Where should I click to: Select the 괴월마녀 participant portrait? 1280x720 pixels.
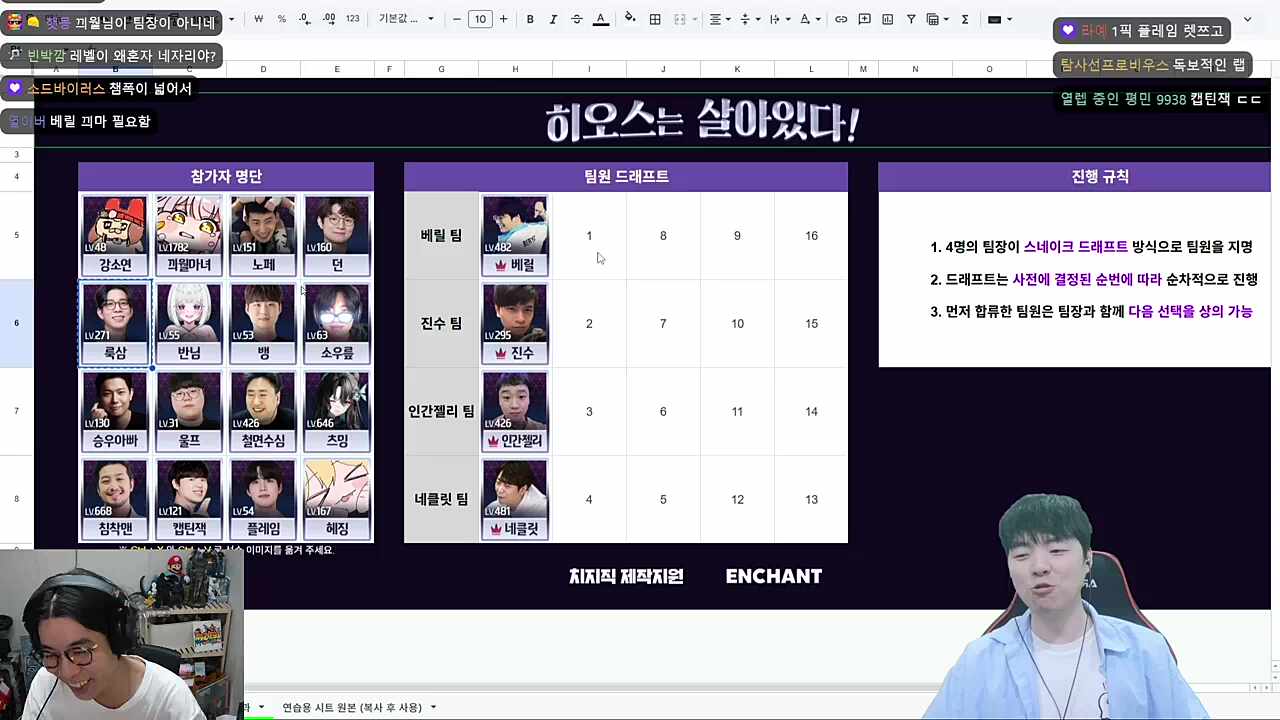point(189,235)
